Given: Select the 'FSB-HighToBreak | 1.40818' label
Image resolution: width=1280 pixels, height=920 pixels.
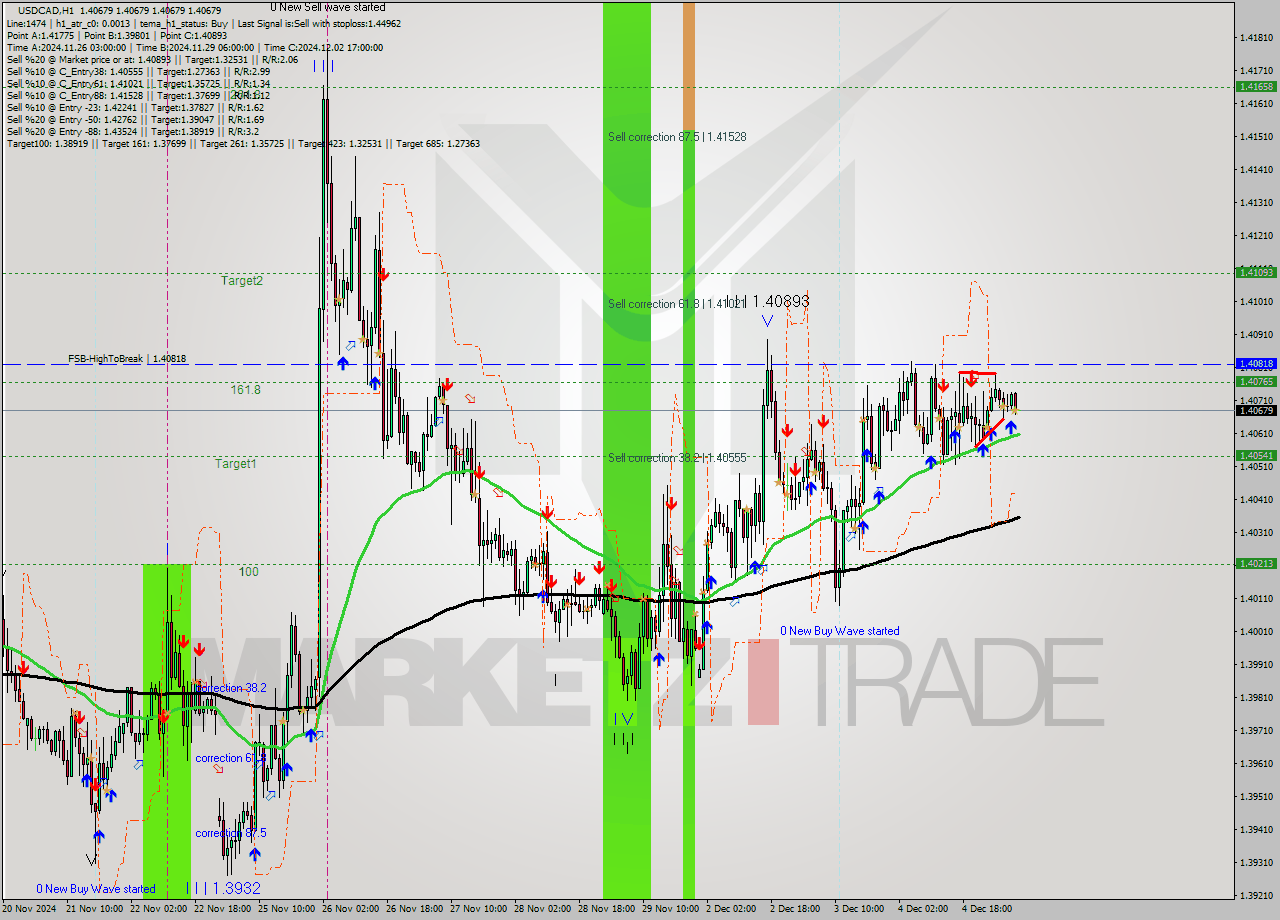Looking at the screenshot, I should click(127, 358).
